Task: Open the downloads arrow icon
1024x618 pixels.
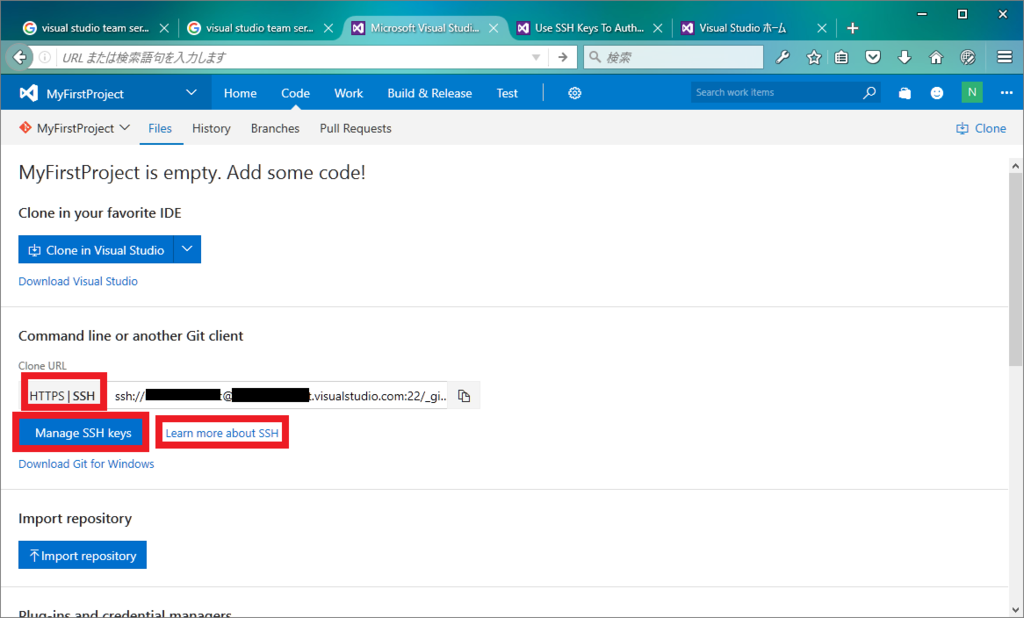Action: [x=904, y=57]
